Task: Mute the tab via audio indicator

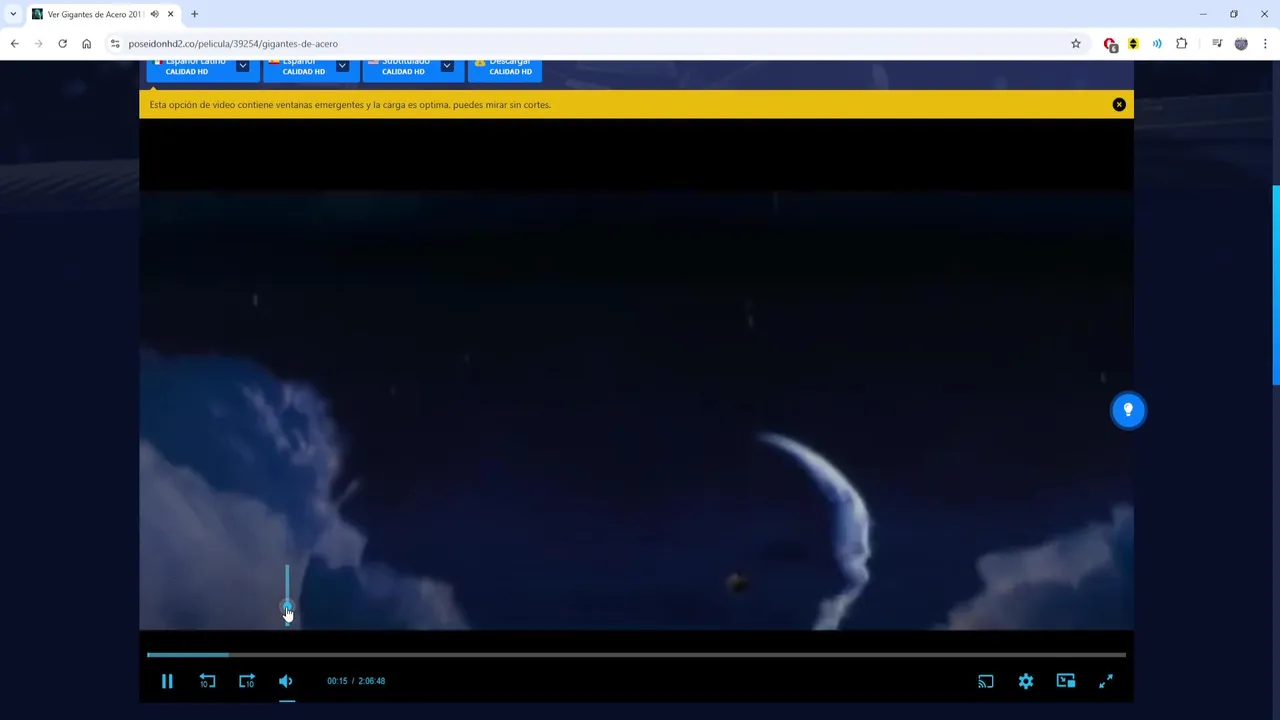Action: pyautogui.click(x=154, y=14)
